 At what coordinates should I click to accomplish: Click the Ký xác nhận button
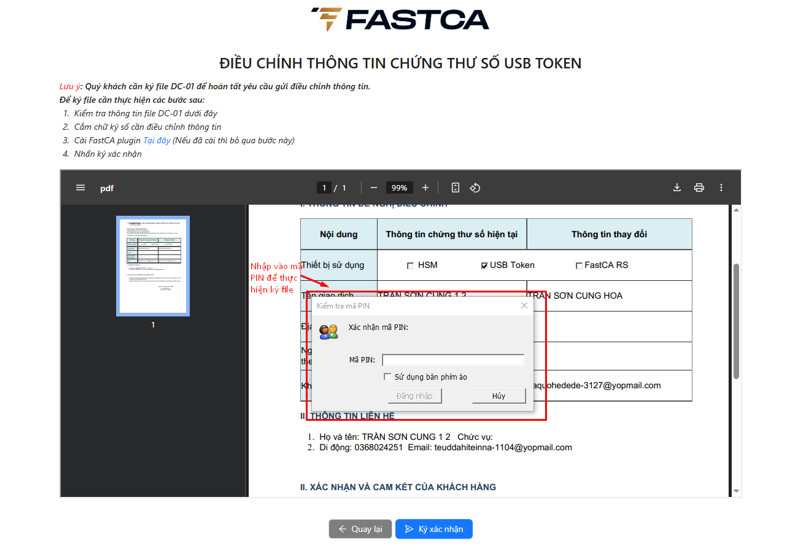pyautogui.click(x=434, y=529)
